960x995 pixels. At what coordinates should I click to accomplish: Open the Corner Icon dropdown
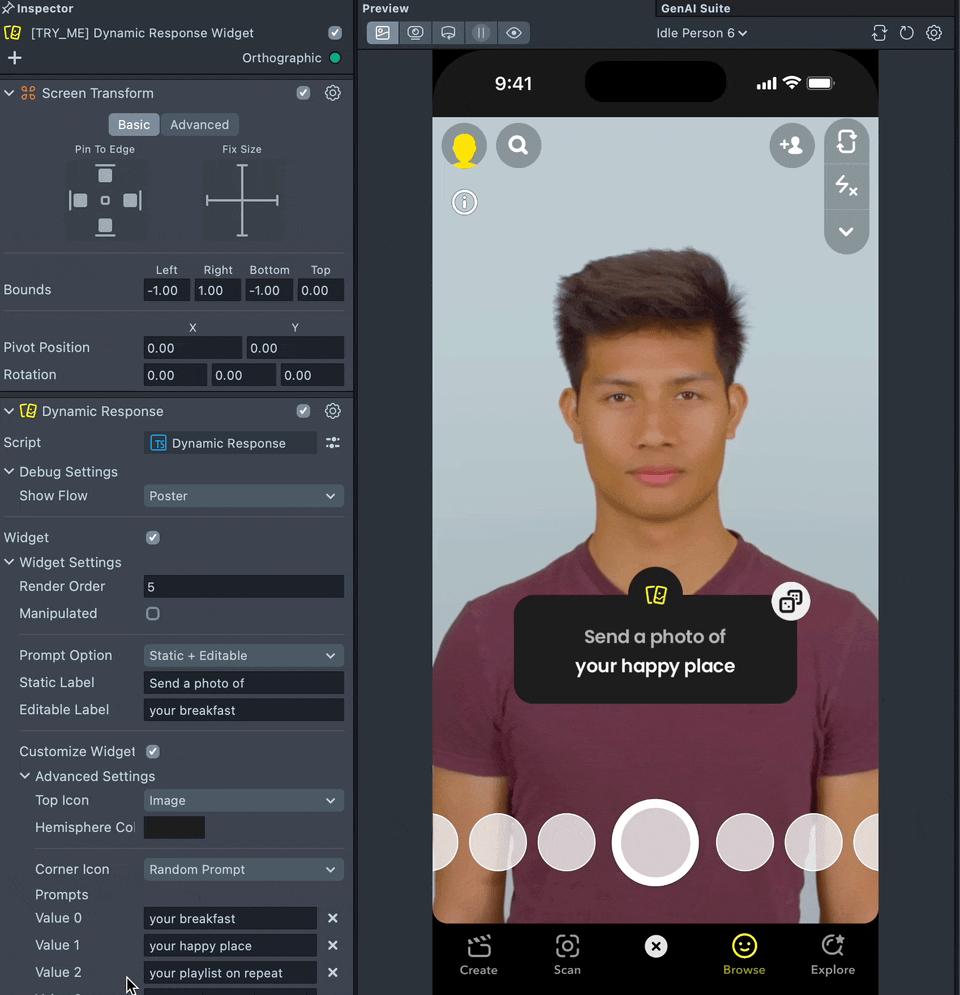(x=243, y=870)
